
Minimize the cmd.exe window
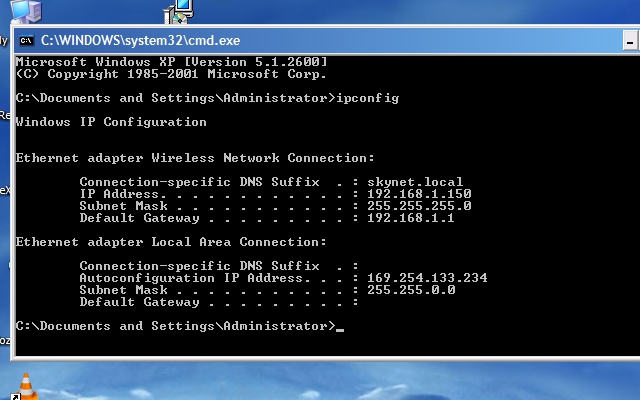[630, 41]
